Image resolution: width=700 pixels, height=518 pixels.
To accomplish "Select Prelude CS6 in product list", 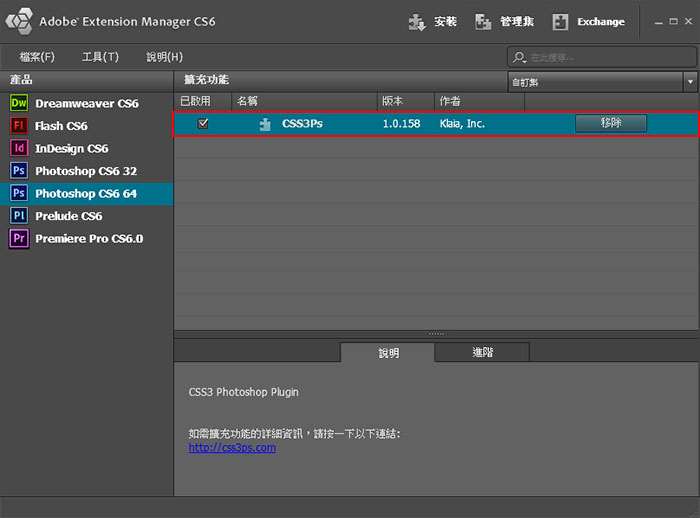I will (87, 216).
